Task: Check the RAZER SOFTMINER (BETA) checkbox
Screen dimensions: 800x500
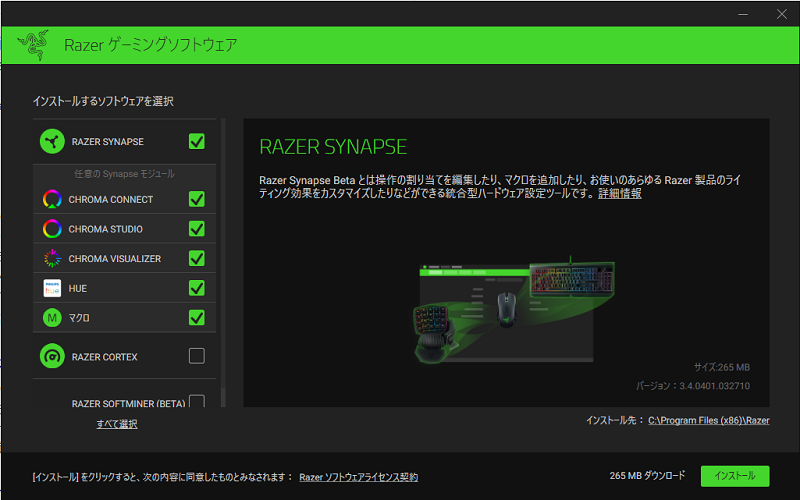Action: pos(197,401)
